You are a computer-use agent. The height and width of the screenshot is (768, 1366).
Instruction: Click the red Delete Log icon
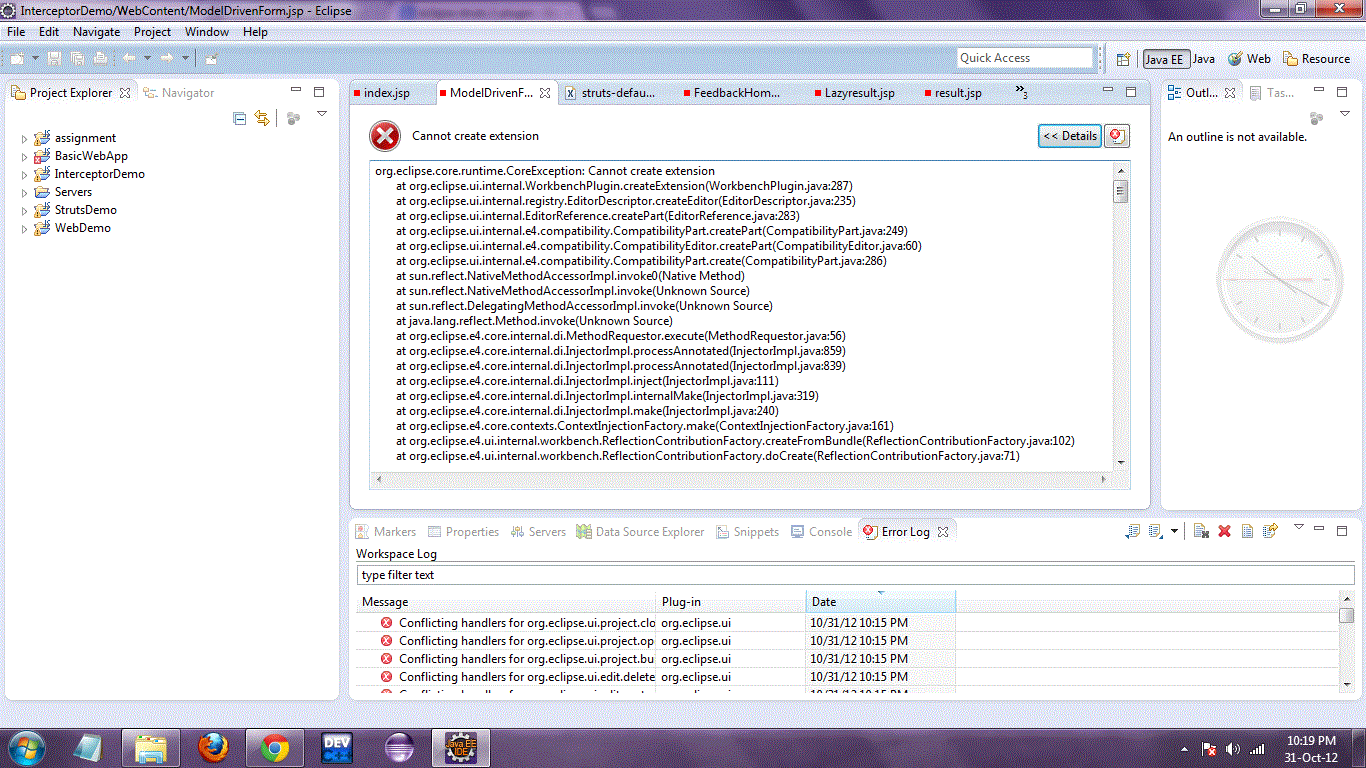pos(1224,531)
